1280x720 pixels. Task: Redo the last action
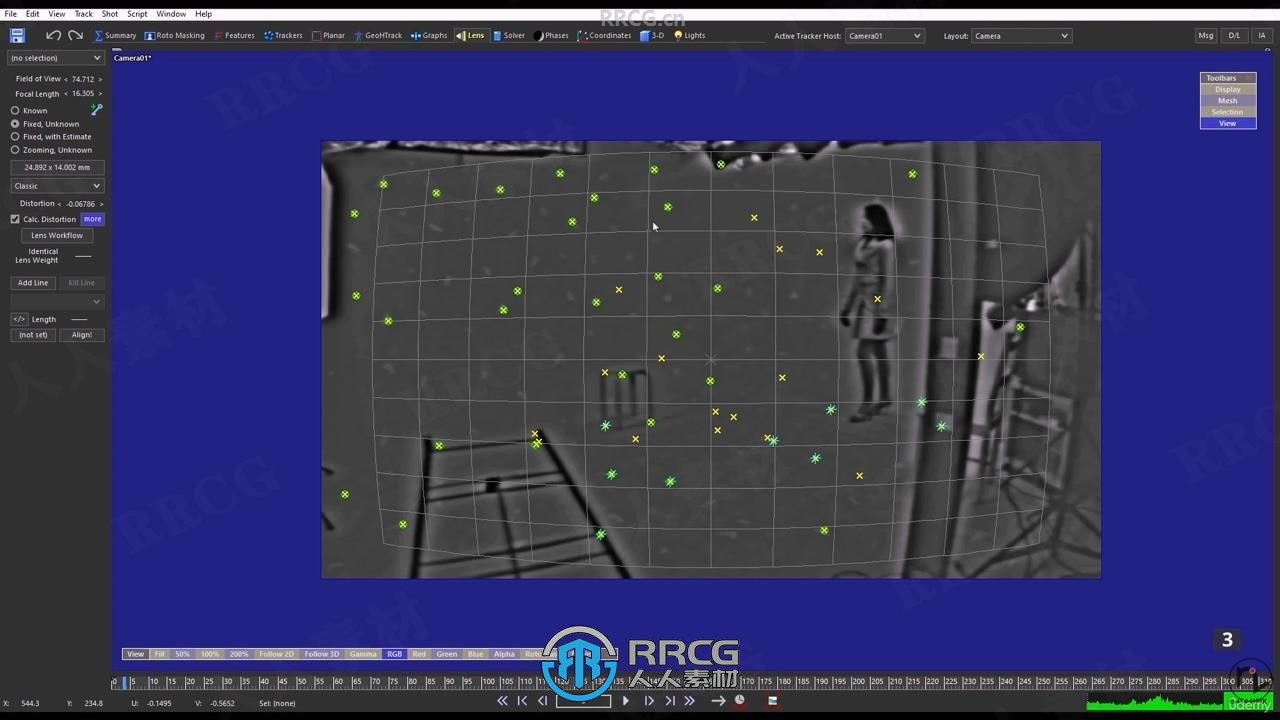coord(75,35)
